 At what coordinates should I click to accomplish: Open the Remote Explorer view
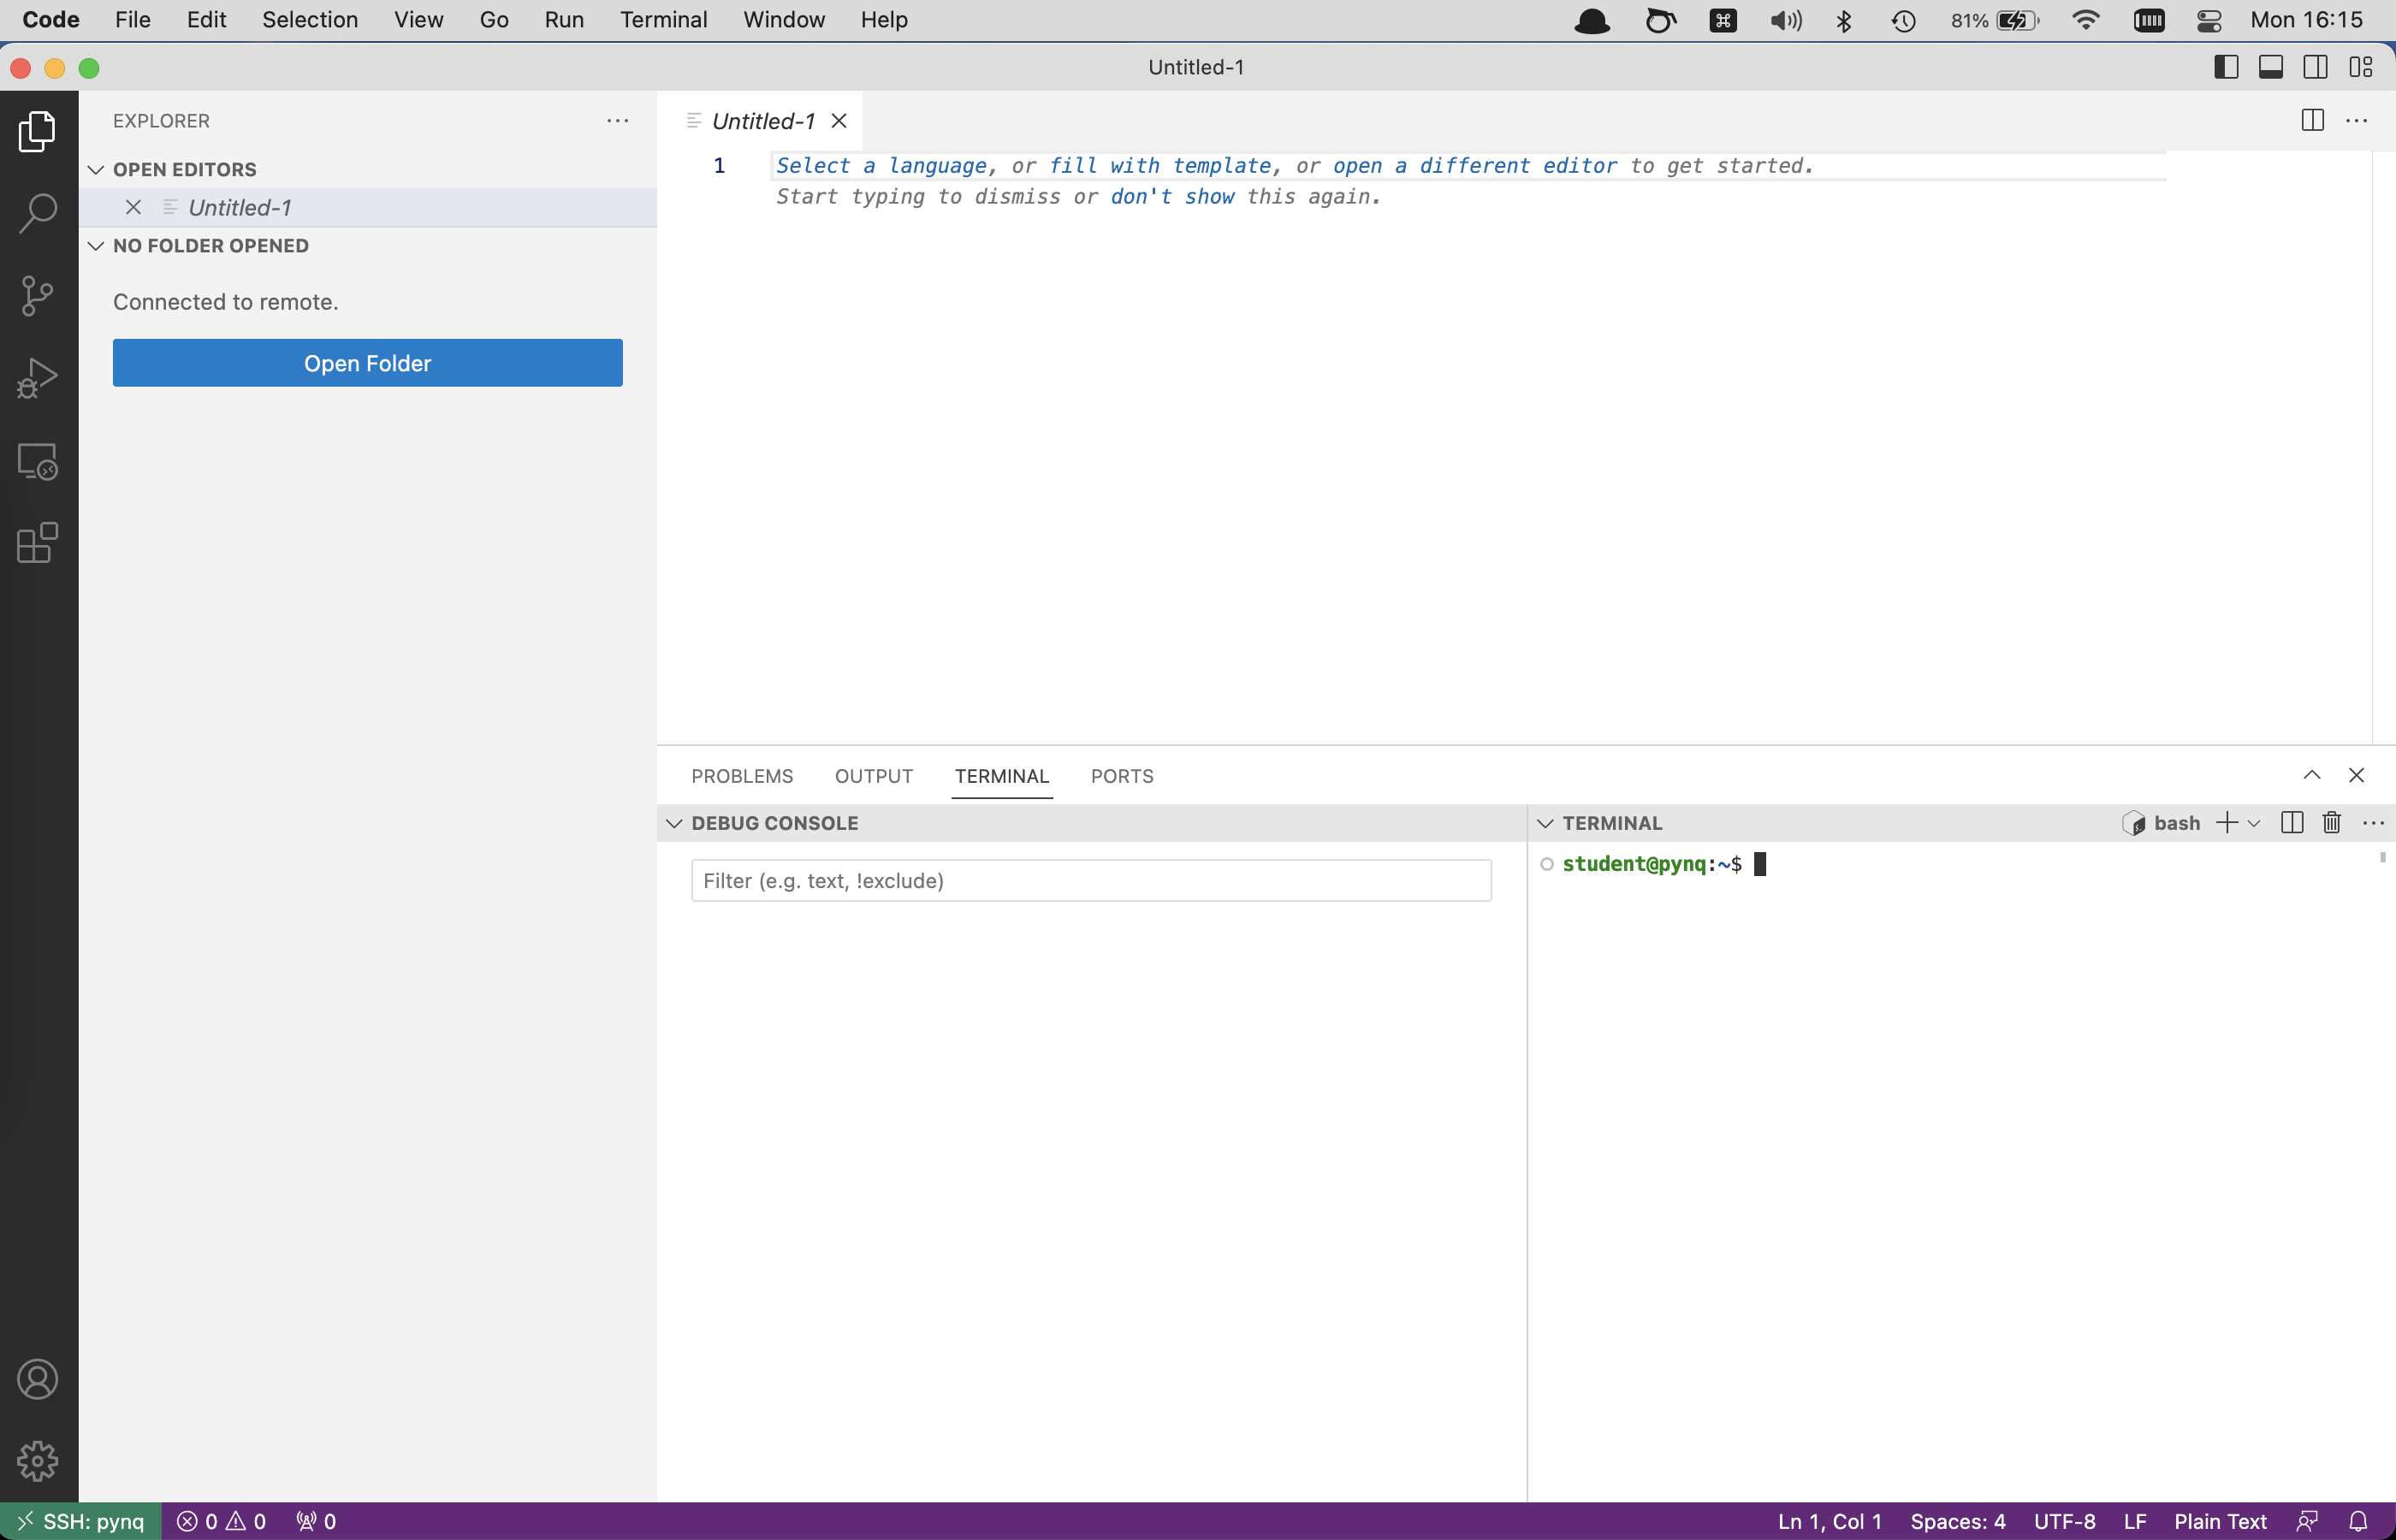[38, 461]
